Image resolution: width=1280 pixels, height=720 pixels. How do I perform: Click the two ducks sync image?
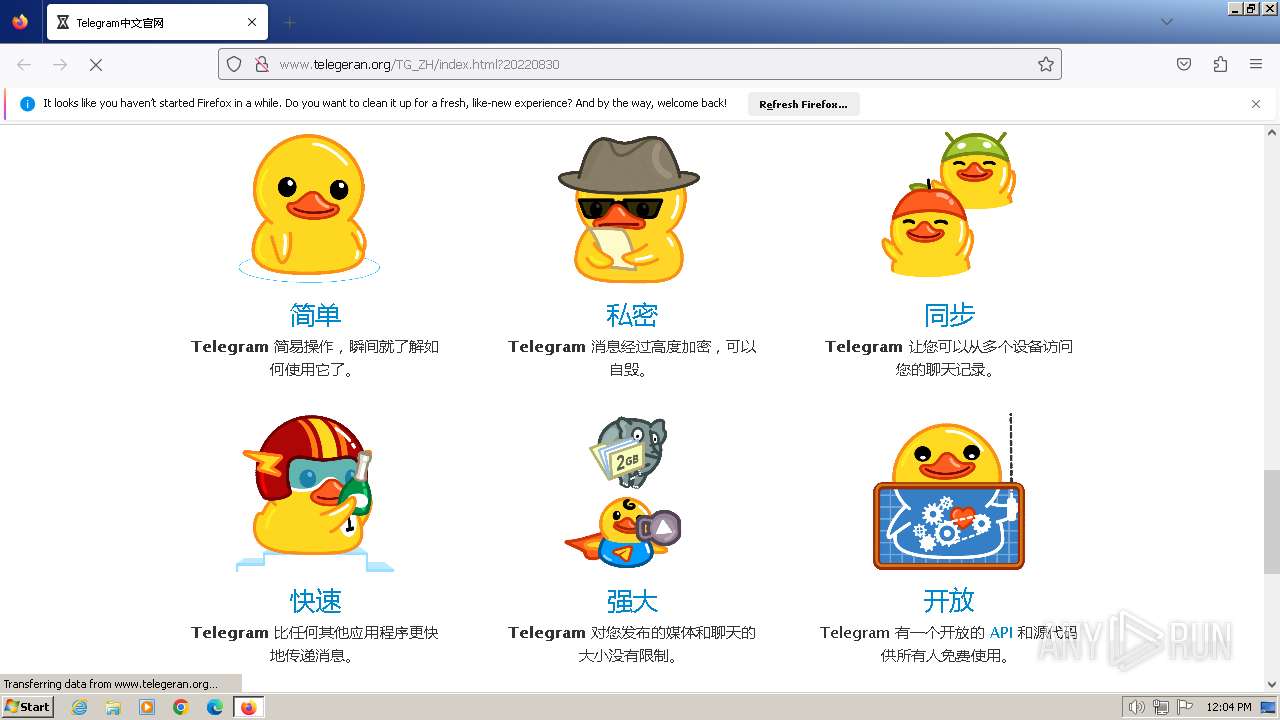point(948,204)
